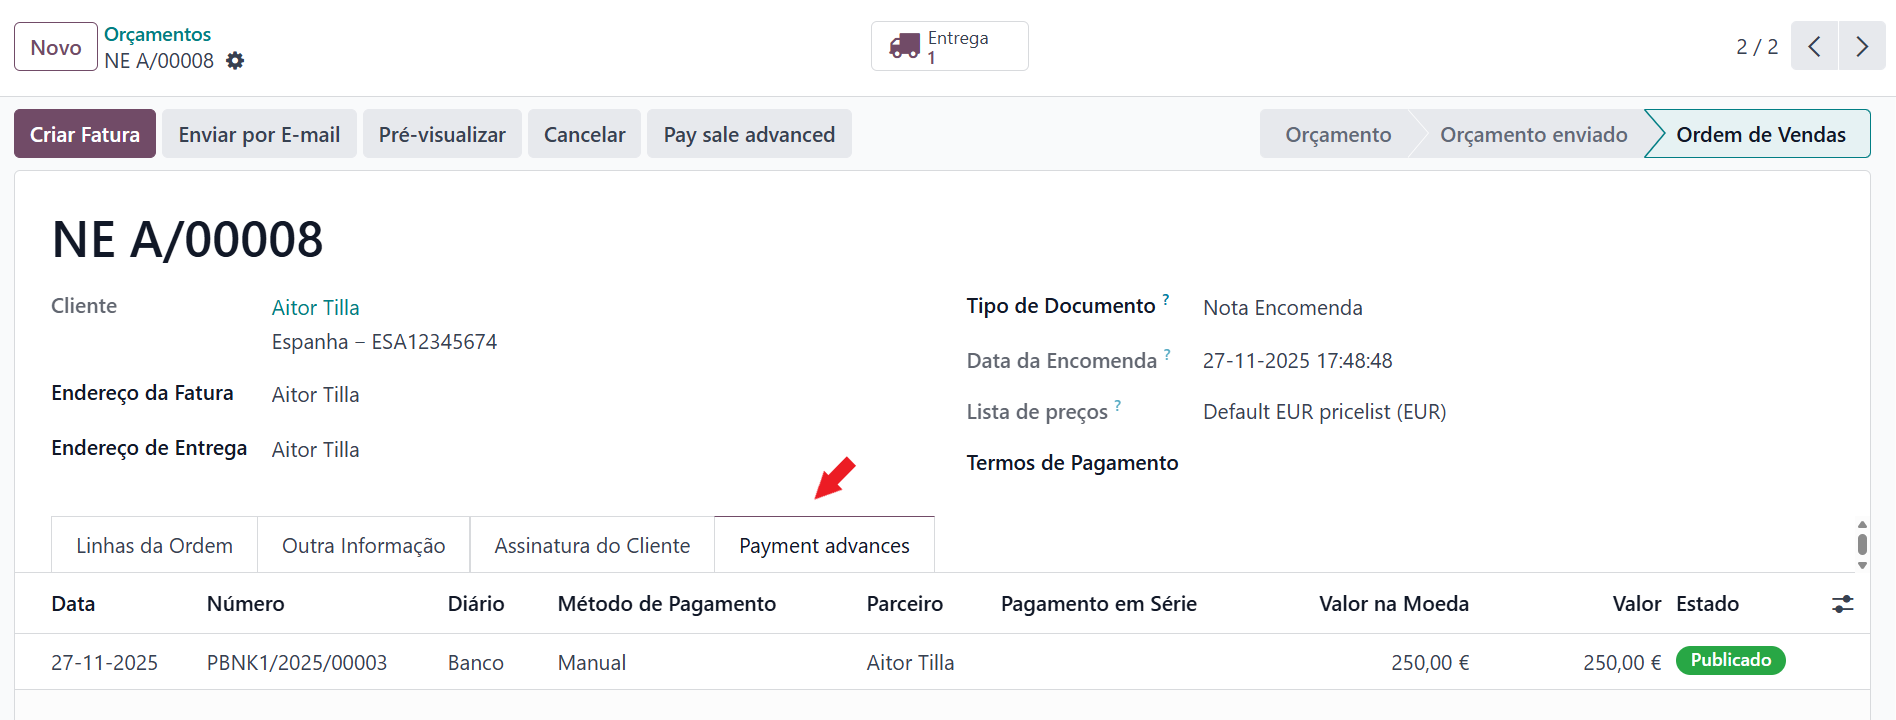Show help for Tipo de Documento
1896x720 pixels.
[1166, 299]
